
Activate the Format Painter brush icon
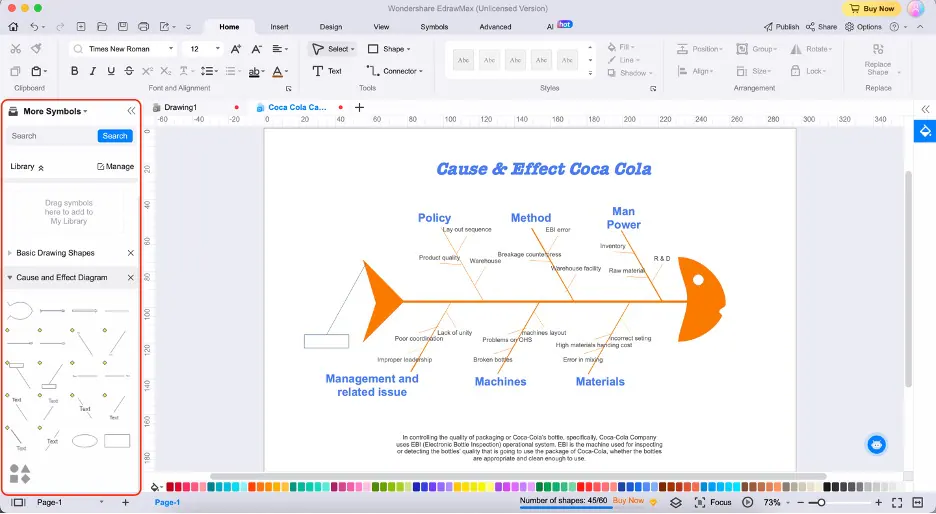click(x=36, y=48)
